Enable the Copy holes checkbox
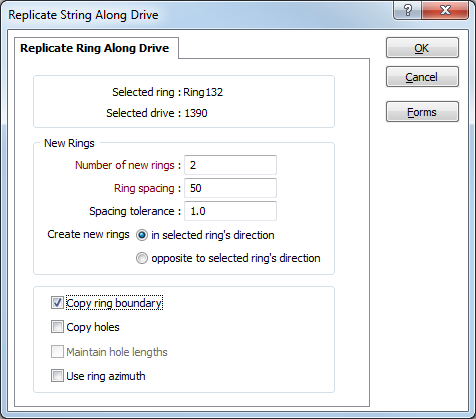This screenshot has width=476, height=419. [x=57, y=327]
